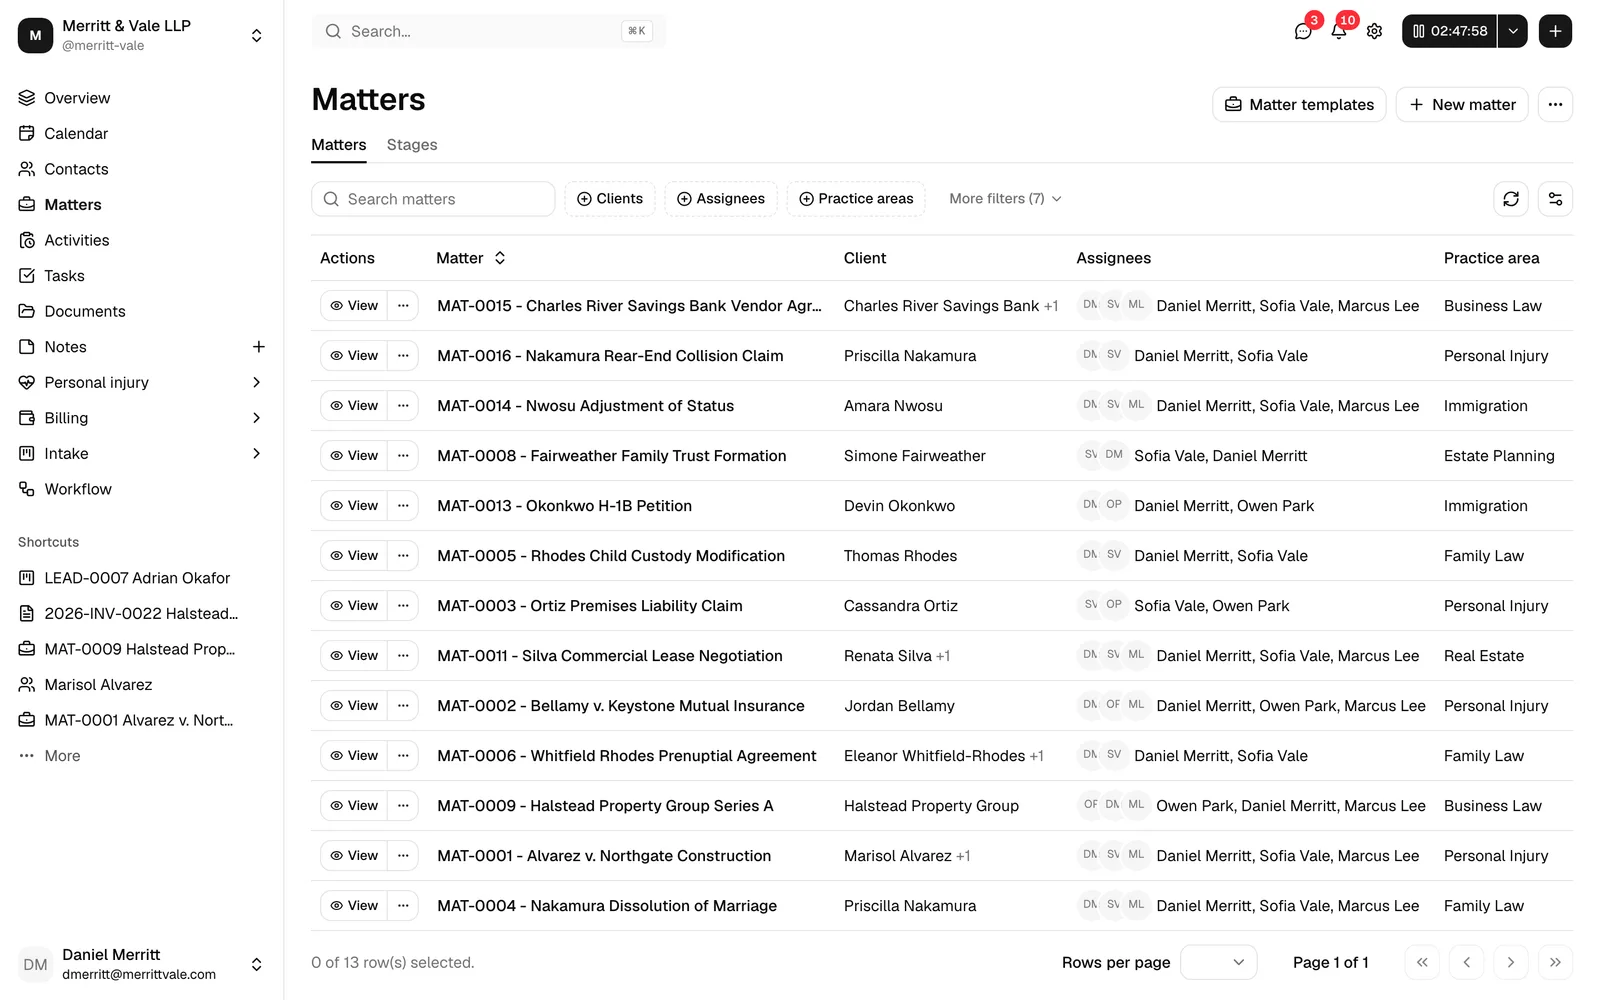Screen dimensions: 1600x1000
Task: Open row actions menu for MAT-0013
Action: pos(403,506)
